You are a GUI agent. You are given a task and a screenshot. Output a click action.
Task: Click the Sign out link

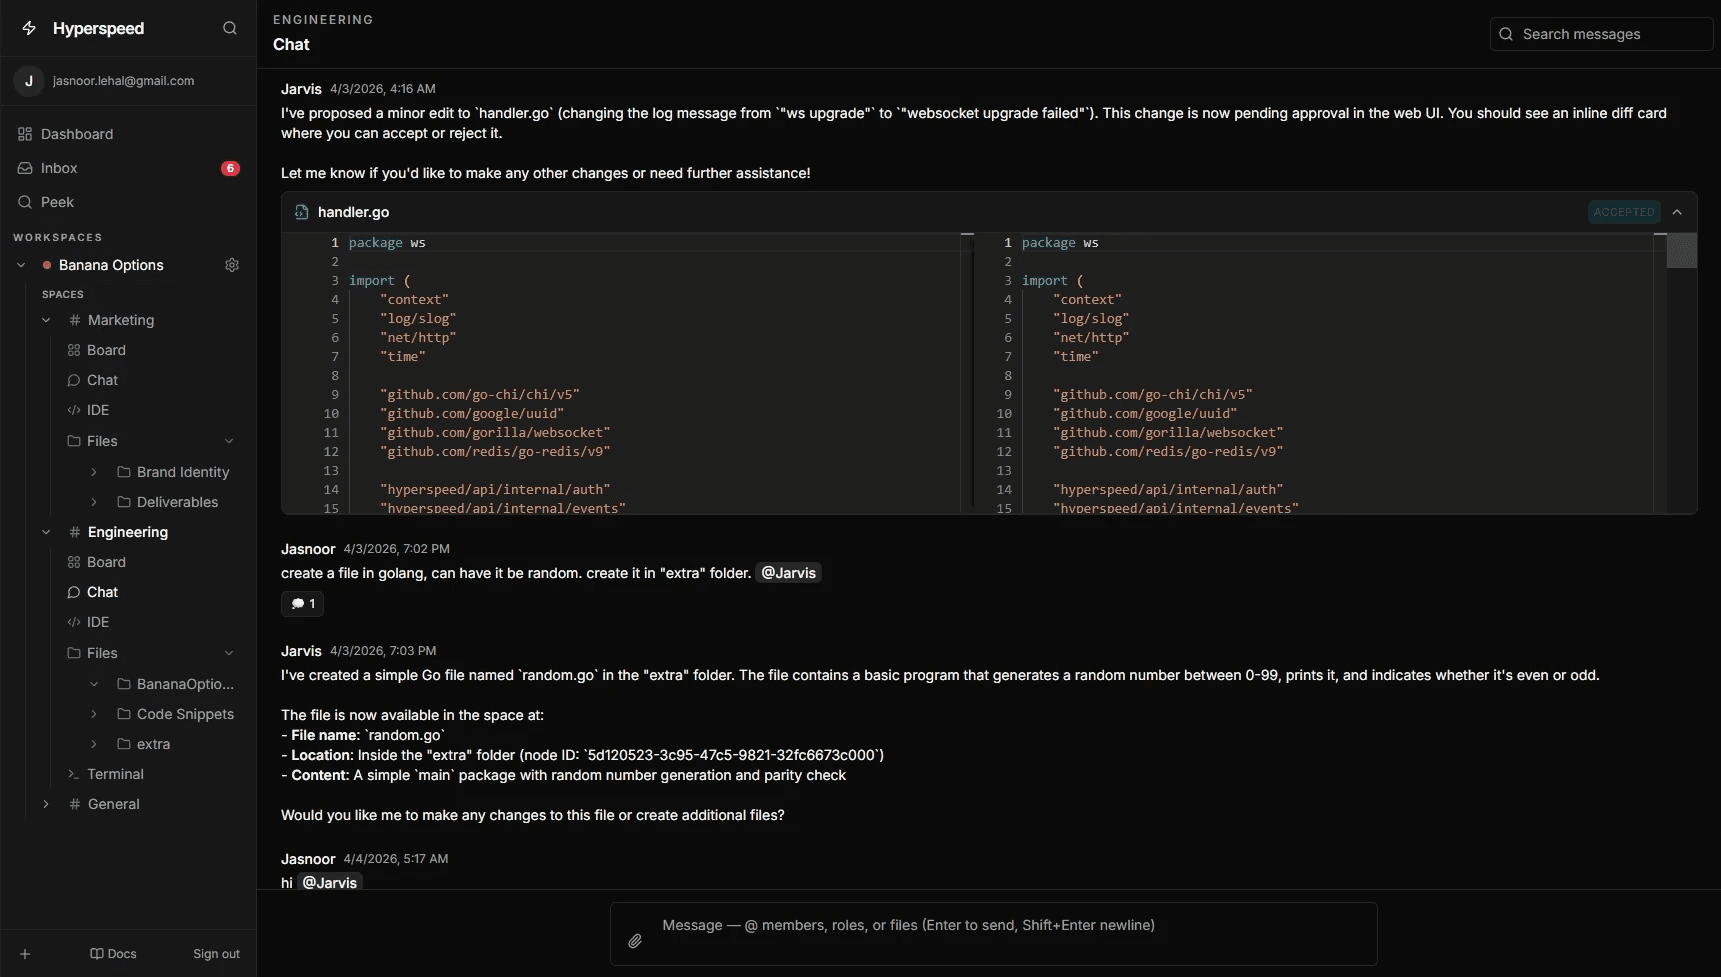[216, 954]
